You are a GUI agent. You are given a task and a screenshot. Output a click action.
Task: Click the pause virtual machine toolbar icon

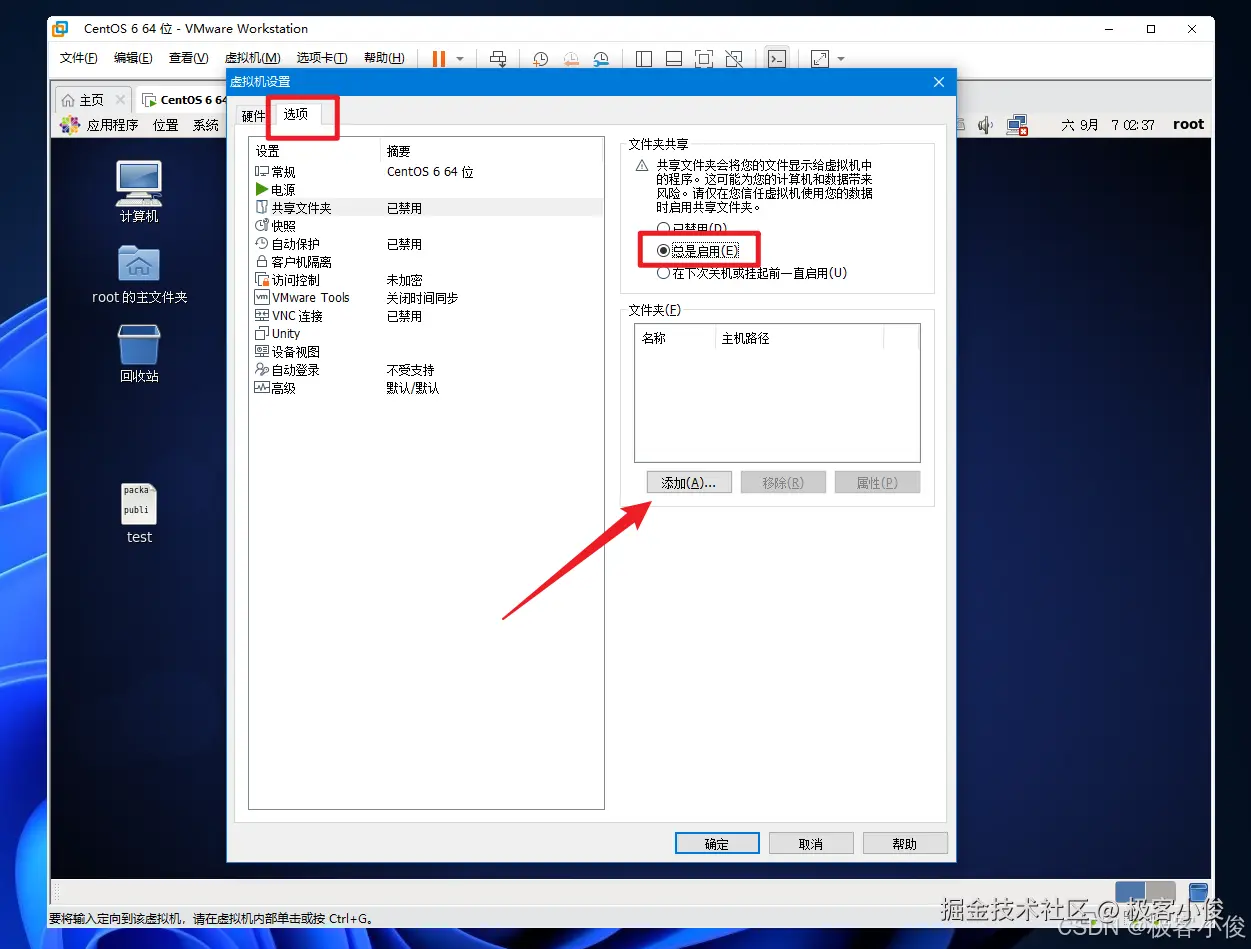[439, 59]
